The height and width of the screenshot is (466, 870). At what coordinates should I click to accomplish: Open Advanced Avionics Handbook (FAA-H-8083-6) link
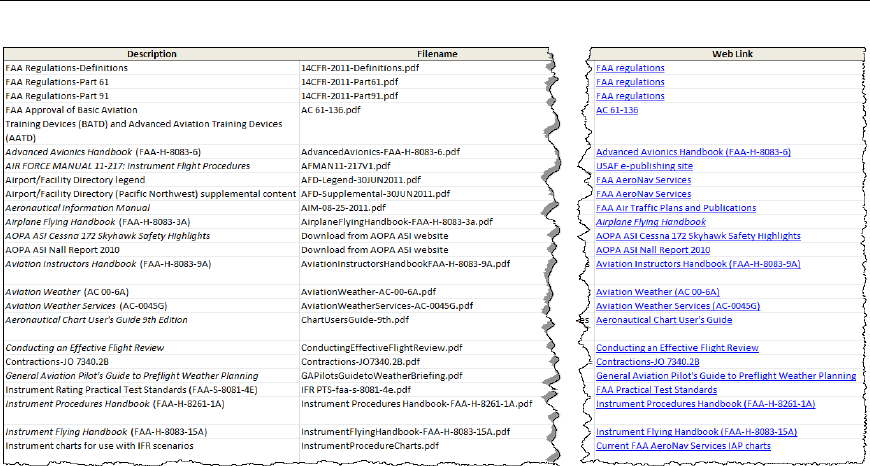(x=693, y=152)
